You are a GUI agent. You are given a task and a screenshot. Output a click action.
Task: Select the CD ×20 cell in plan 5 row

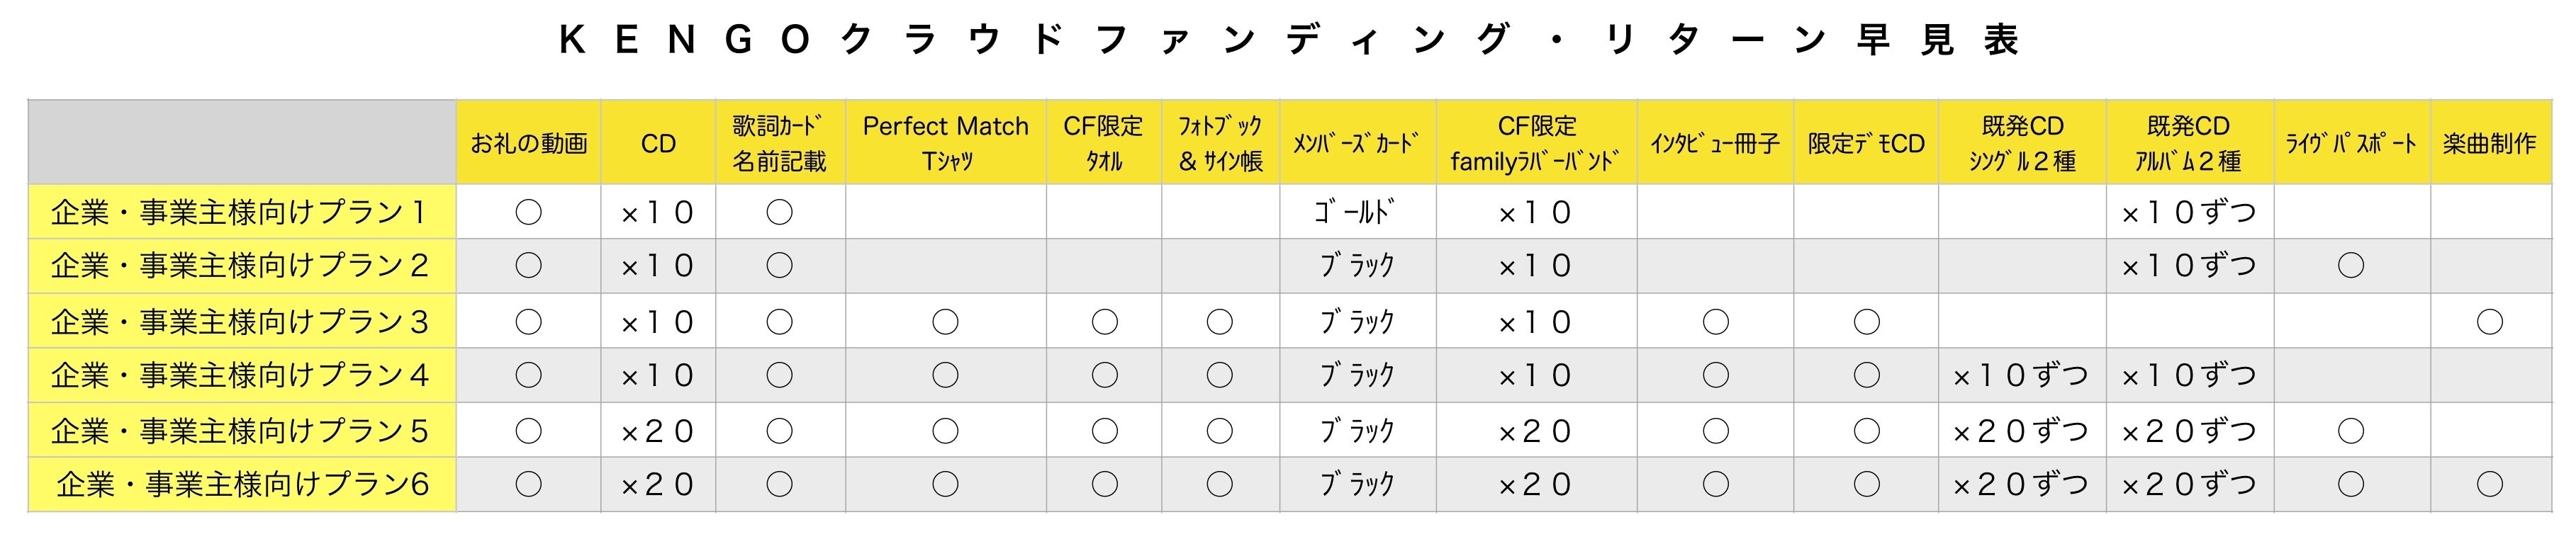click(x=658, y=431)
